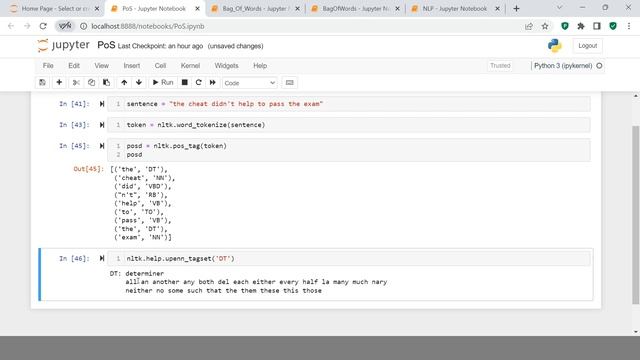640x360 pixels.
Task: Reload the page
Action: tap(43, 26)
